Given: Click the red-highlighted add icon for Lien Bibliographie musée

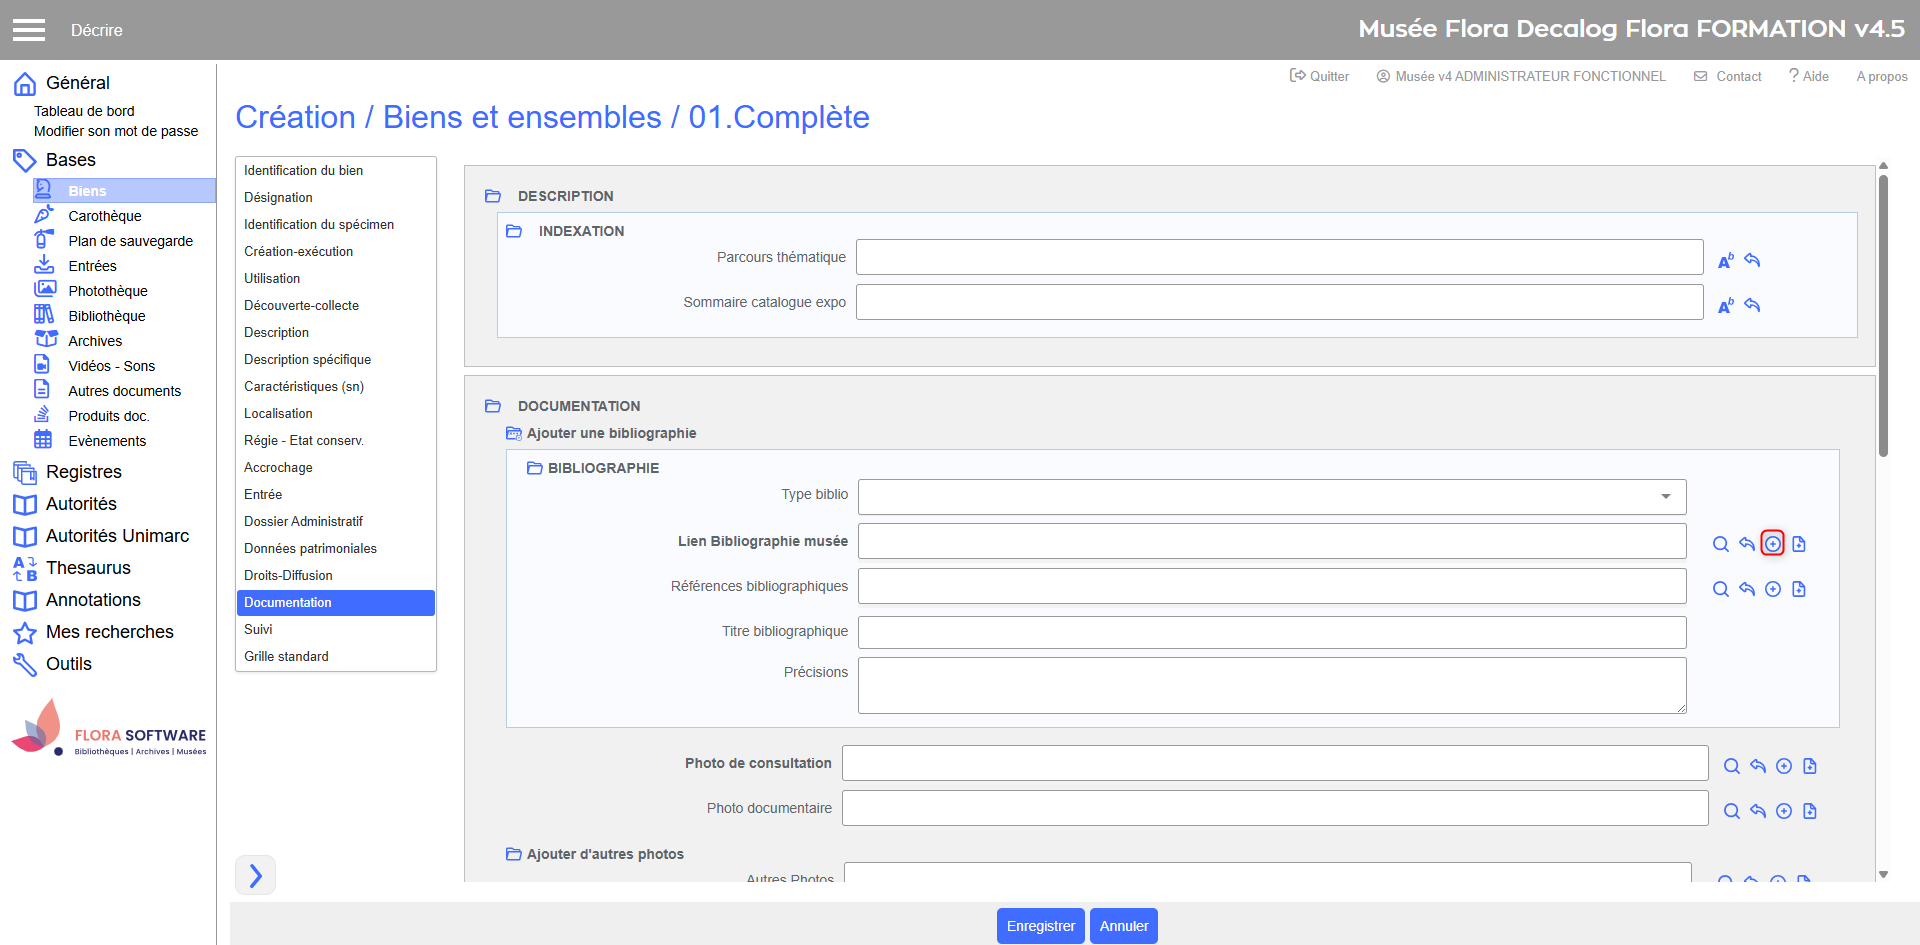Looking at the screenshot, I should pyautogui.click(x=1772, y=544).
